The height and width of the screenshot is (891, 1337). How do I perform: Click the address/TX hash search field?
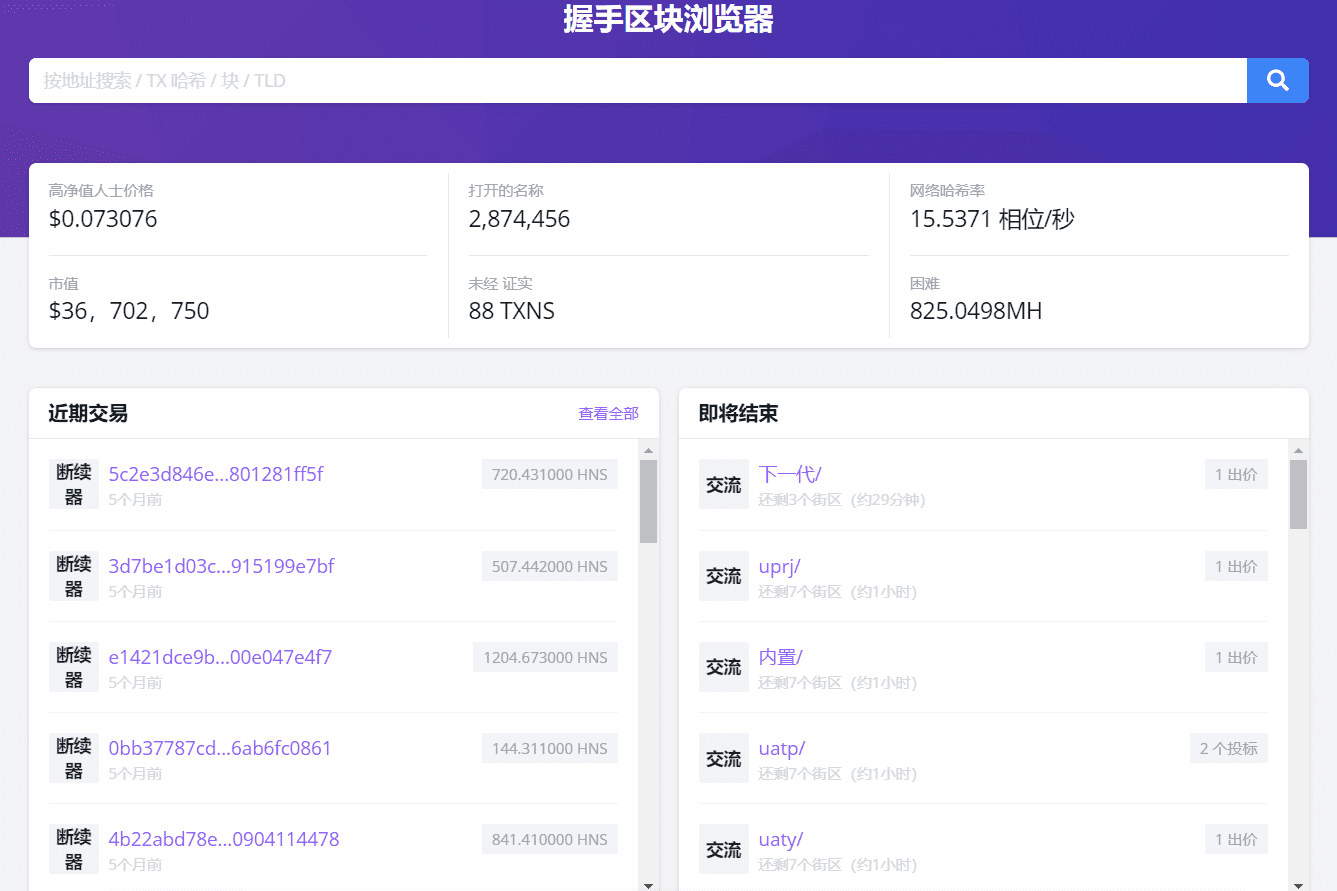(x=638, y=80)
